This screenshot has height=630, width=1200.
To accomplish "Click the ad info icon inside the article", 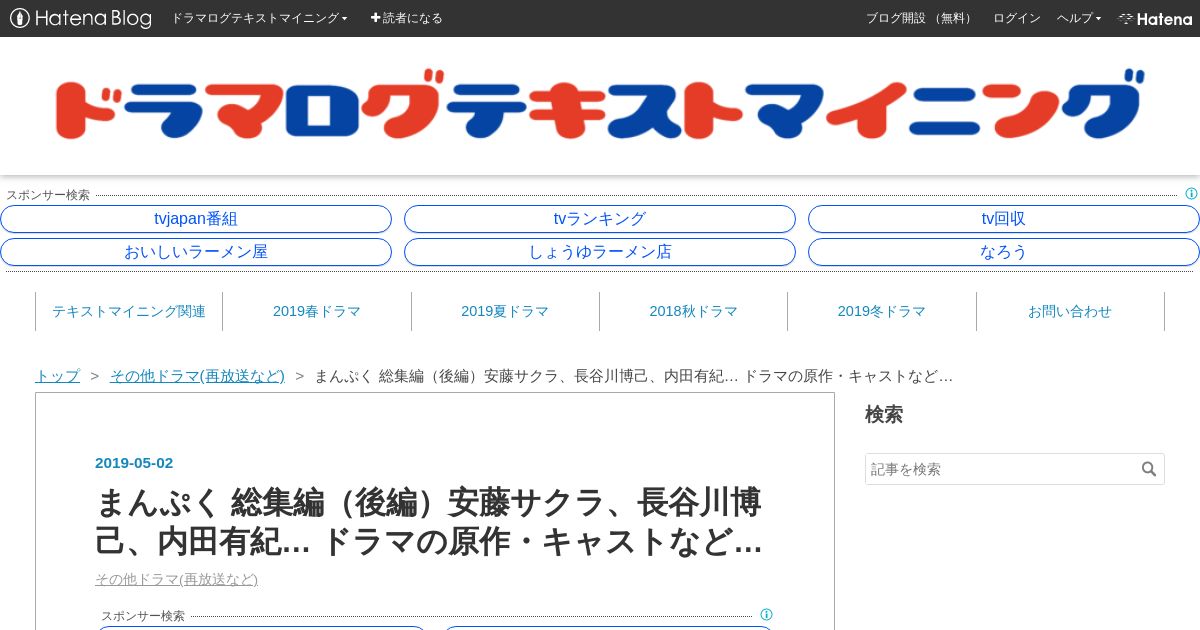I will [766, 615].
